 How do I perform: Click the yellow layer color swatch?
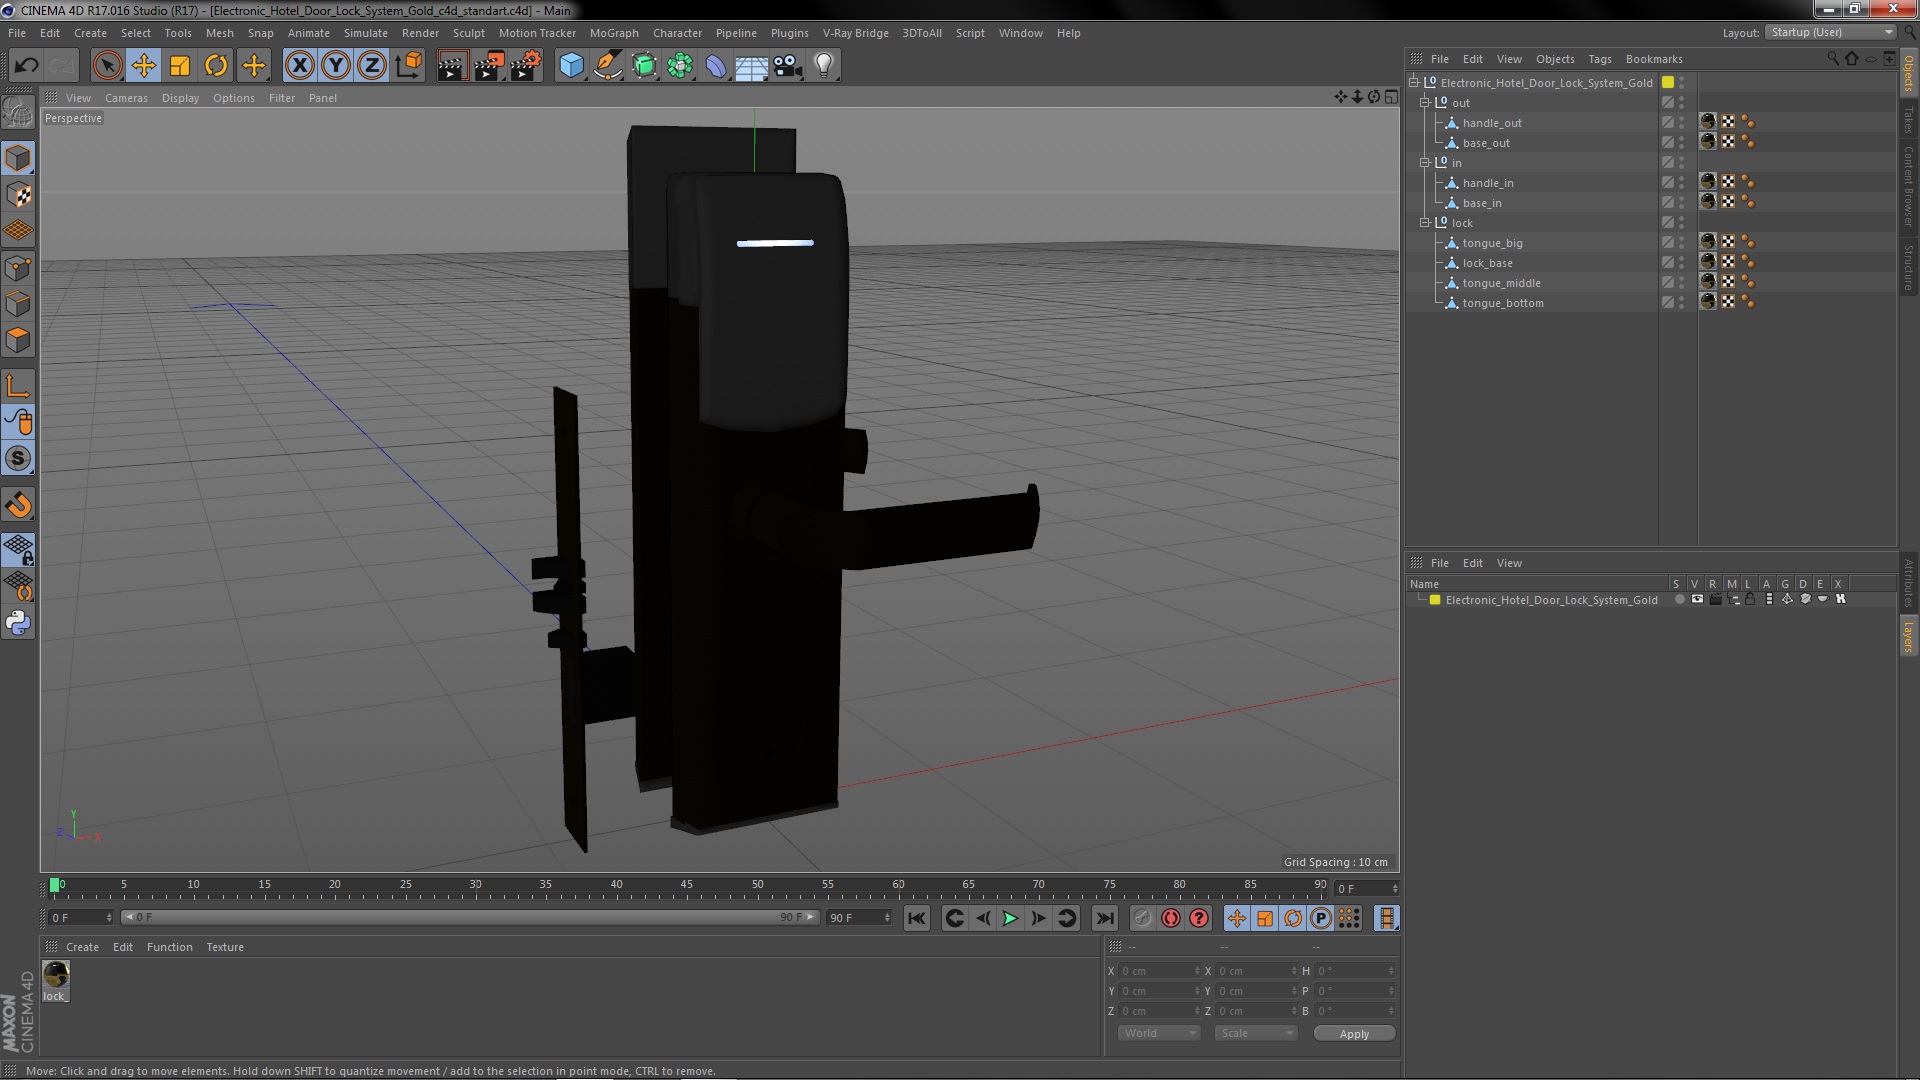point(1435,600)
